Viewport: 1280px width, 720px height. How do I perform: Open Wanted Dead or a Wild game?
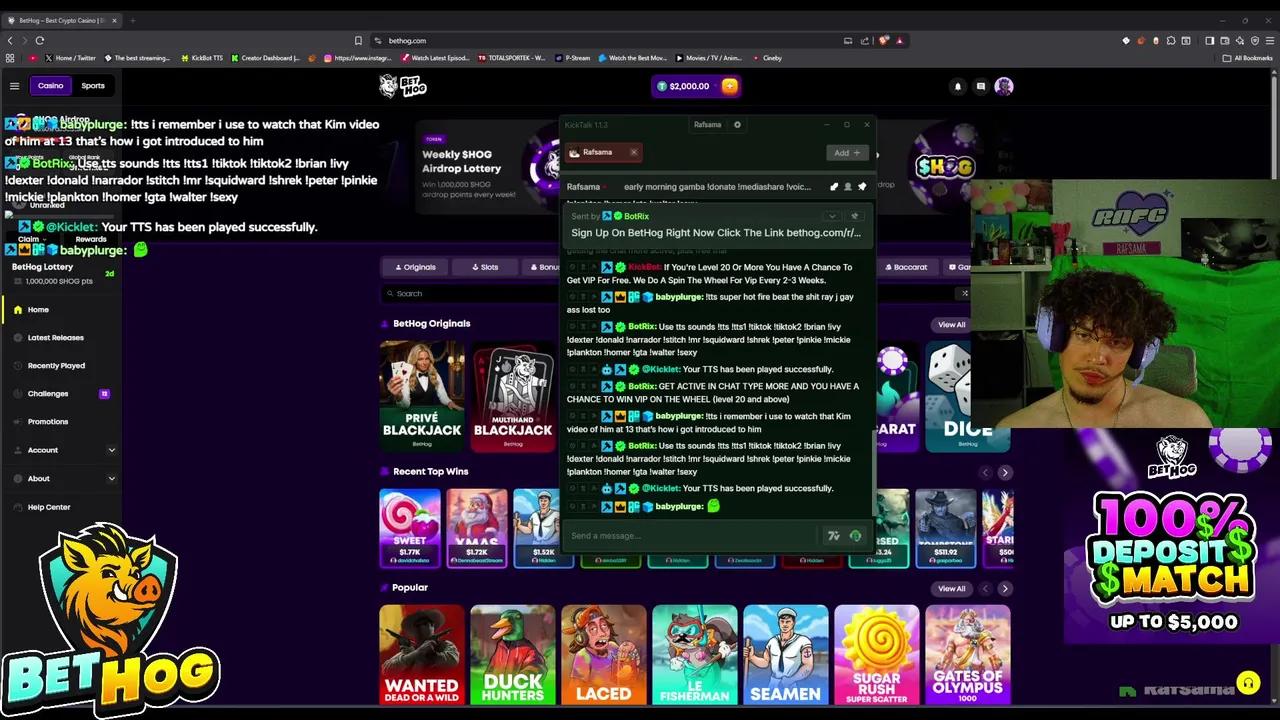pos(422,655)
